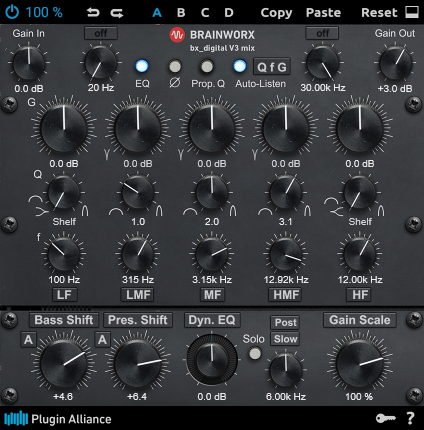Click the MF notch gamma icon
The height and width of the screenshot is (430, 424).
[x=181, y=154]
